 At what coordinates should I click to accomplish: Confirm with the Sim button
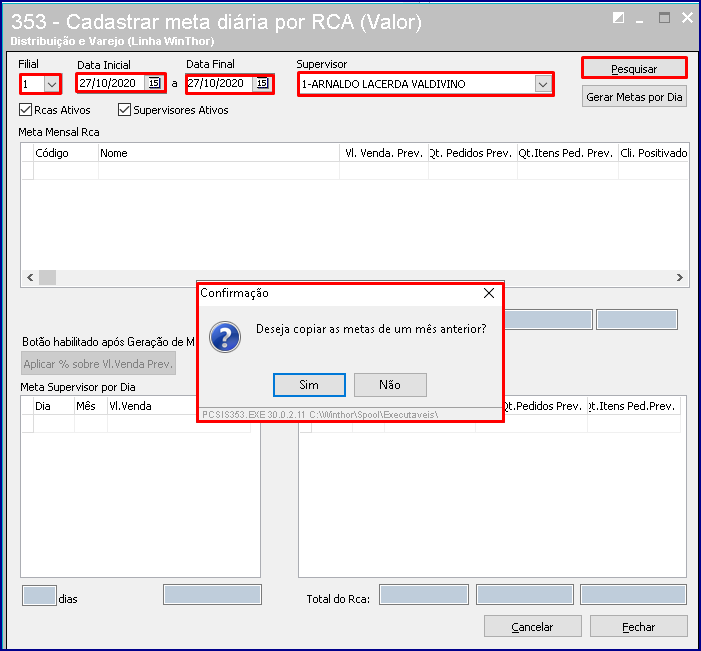tap(309, 385)
